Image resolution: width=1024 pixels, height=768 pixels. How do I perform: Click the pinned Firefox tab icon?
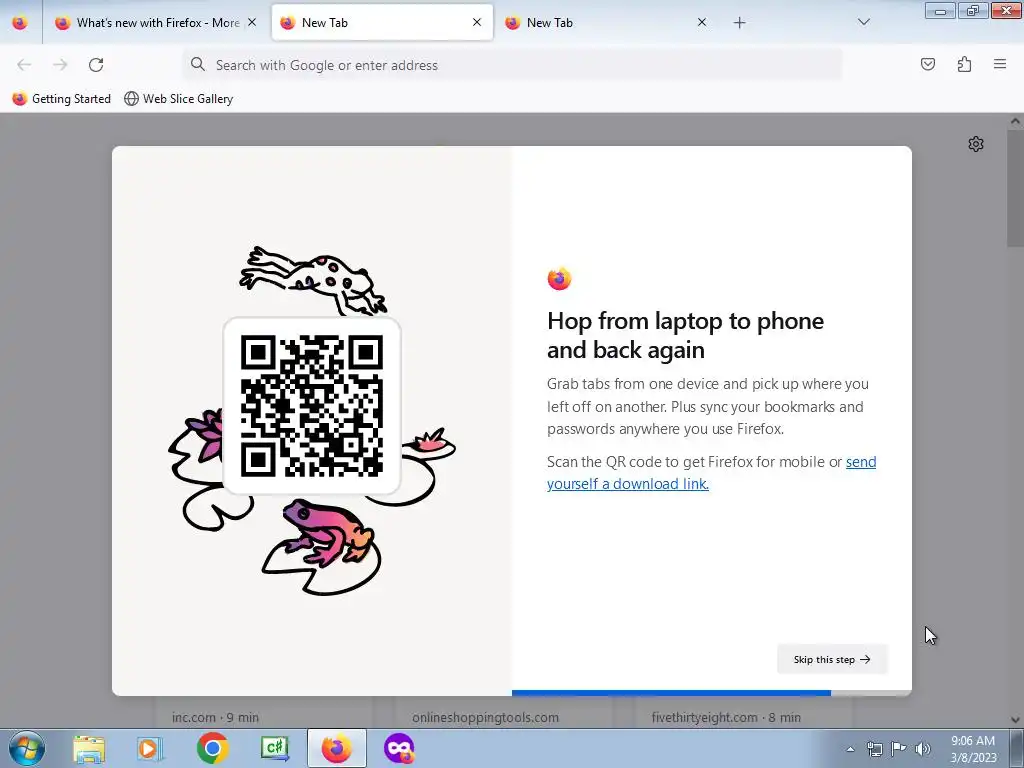[20, 23]
